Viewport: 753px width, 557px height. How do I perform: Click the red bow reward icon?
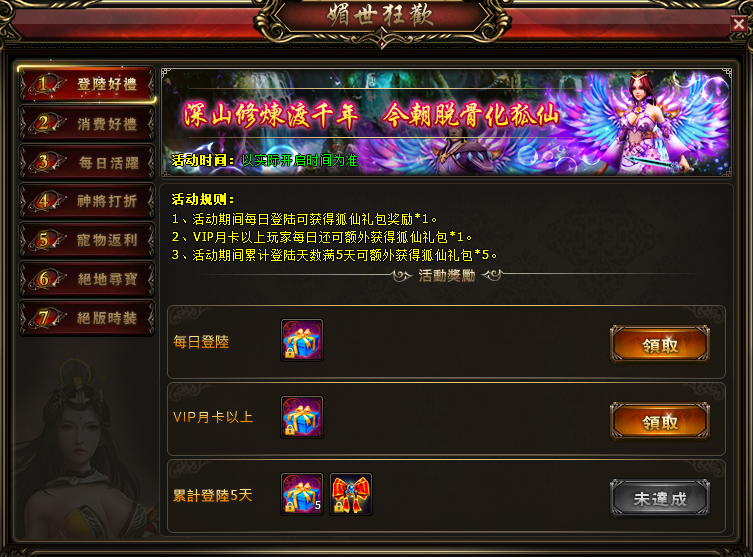[x=351, y=494]
